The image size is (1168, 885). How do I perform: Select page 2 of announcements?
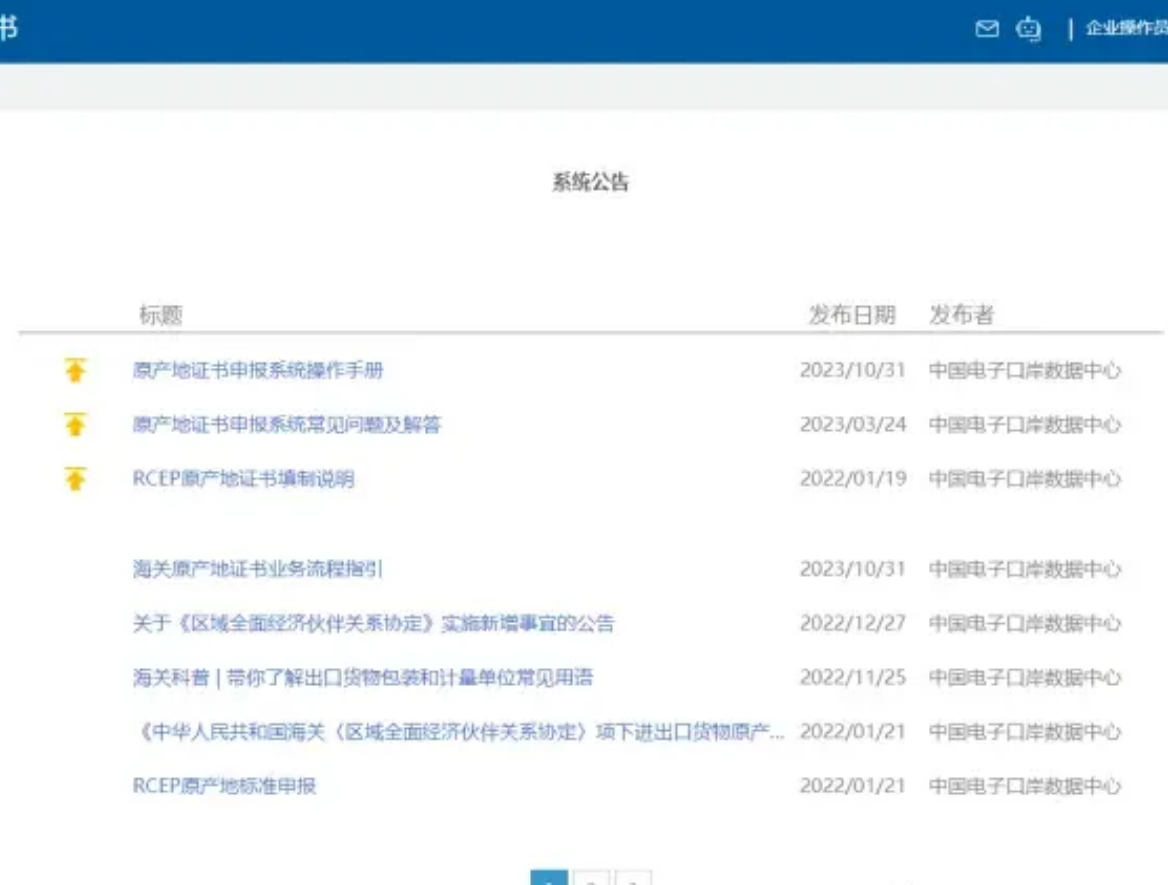click(x=592, y=880)
